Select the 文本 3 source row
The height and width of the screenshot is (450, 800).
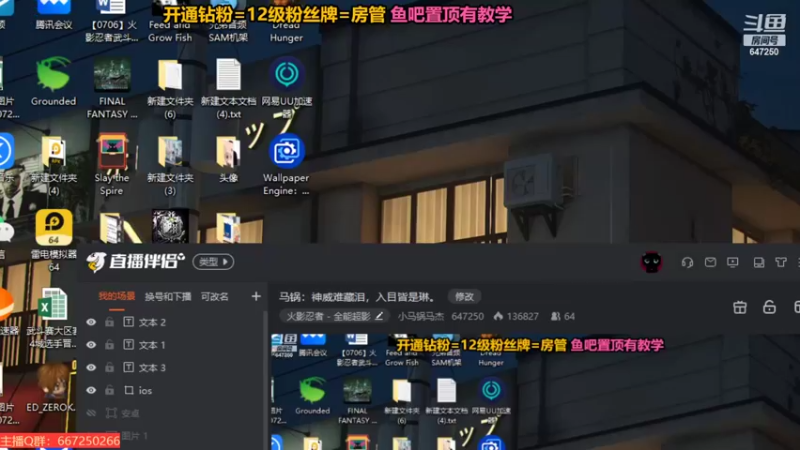[172, 367]
